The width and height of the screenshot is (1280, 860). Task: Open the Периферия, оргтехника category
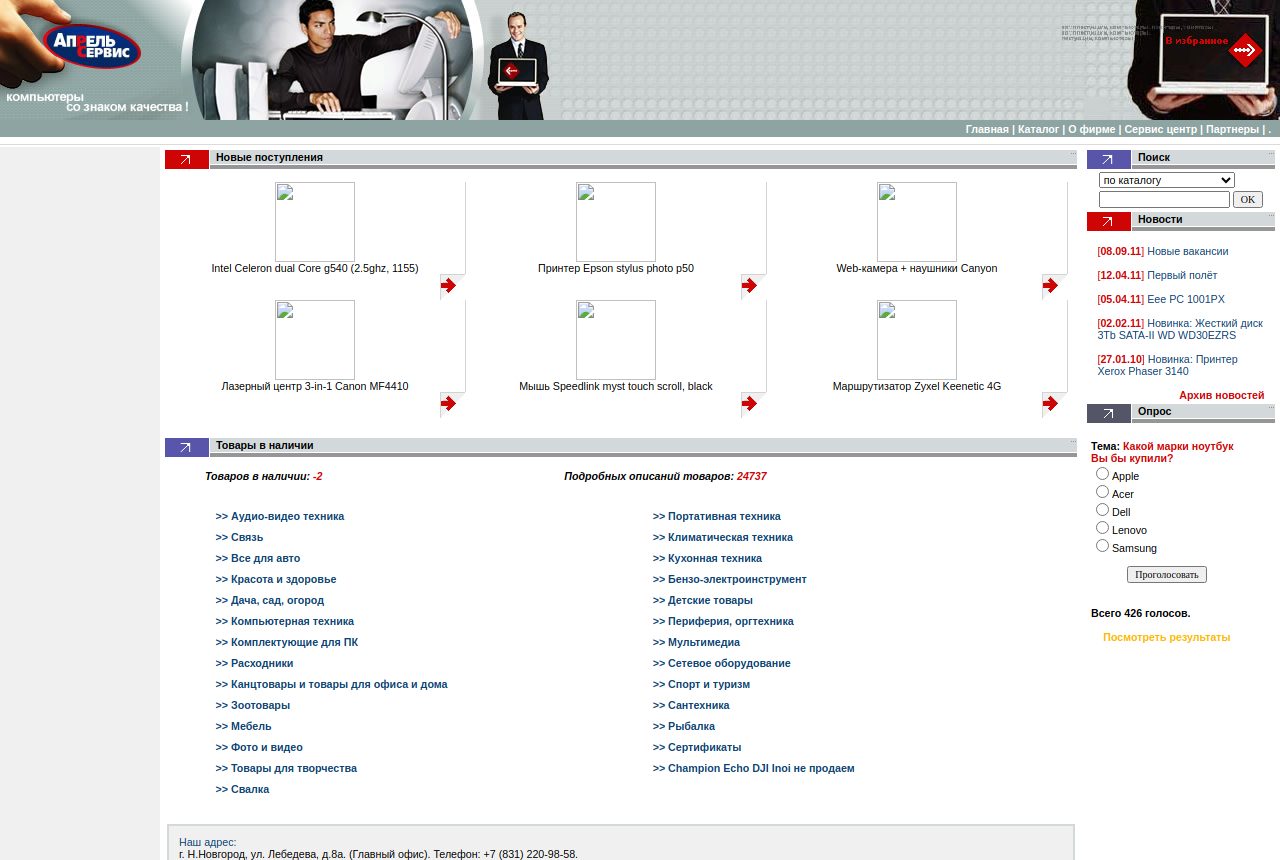click(723, 621)
